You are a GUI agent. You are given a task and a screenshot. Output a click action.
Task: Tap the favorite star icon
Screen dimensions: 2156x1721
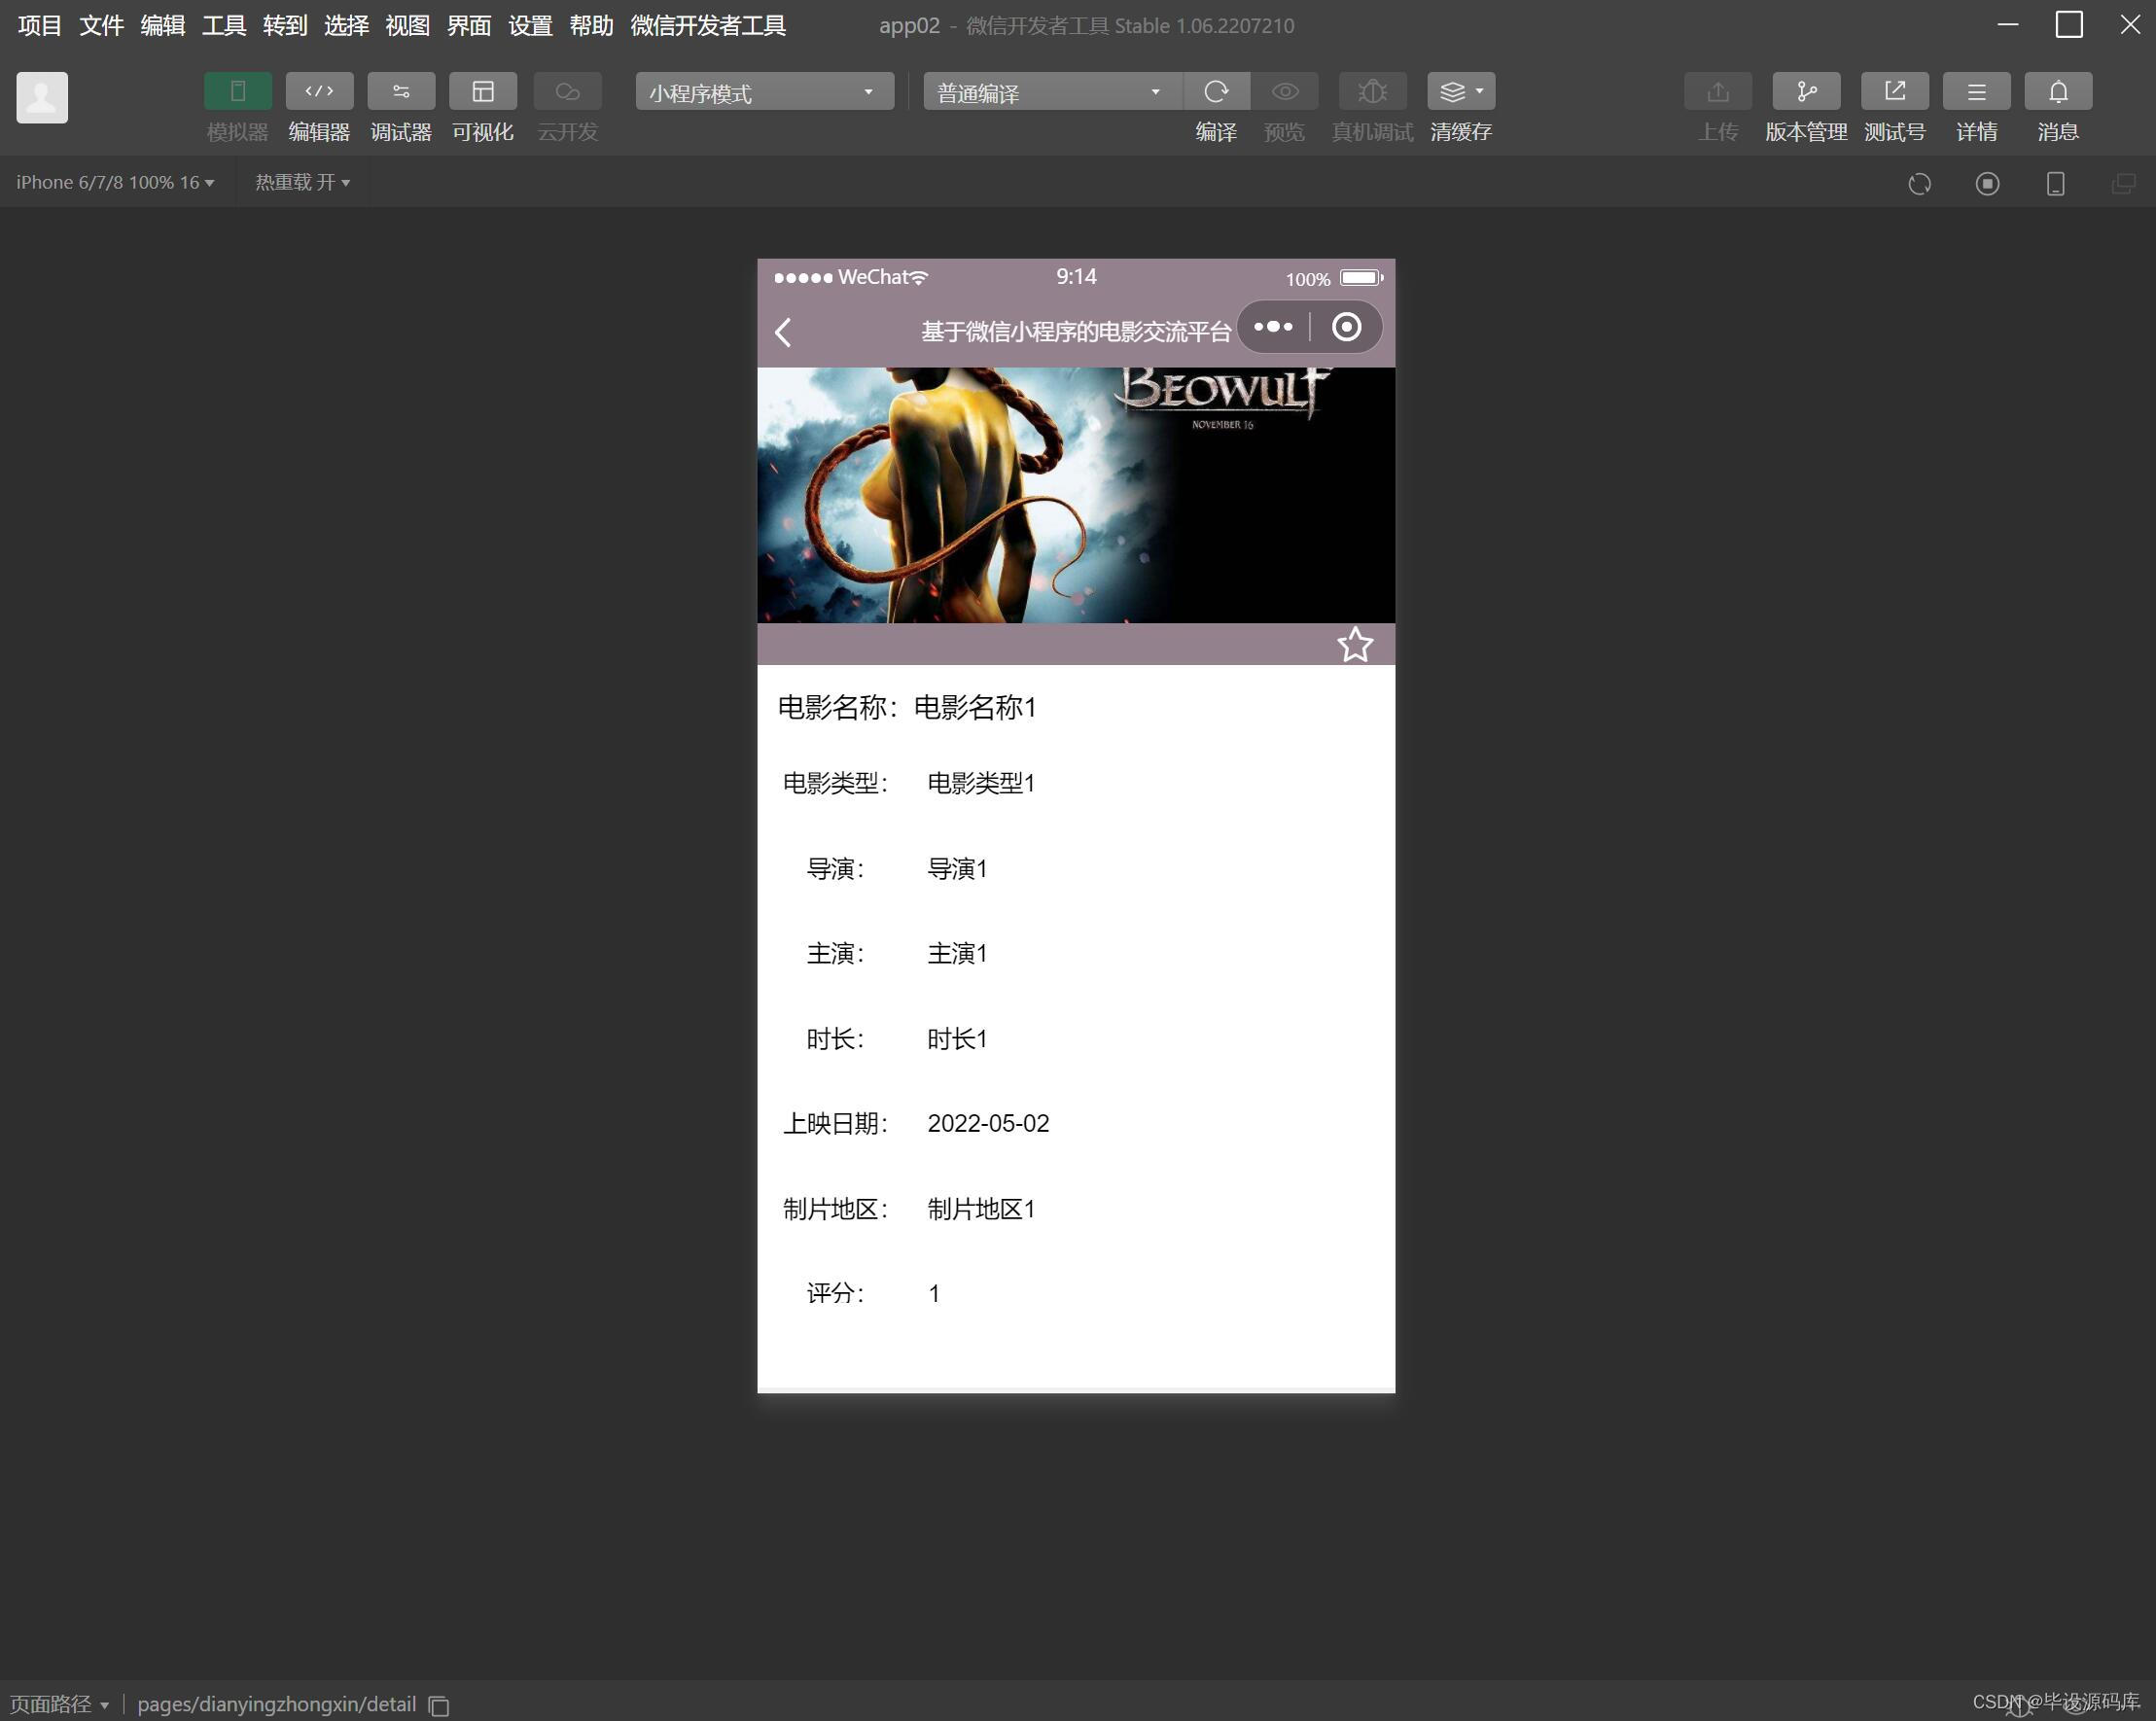(1355, 645)
